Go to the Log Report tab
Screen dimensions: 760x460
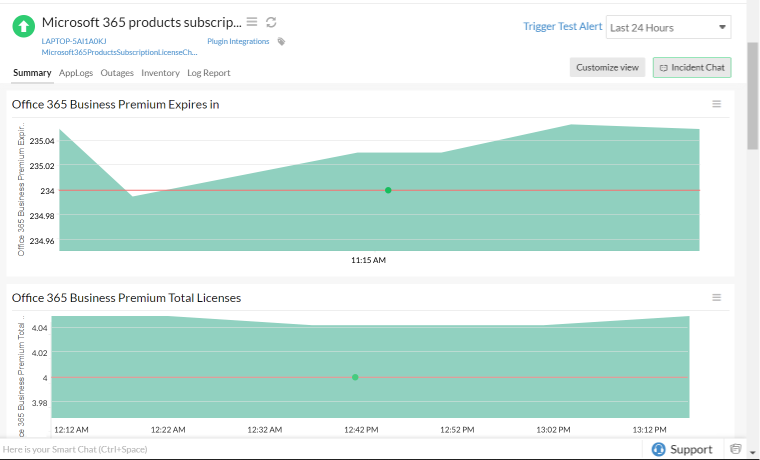click(x=209, y=73)
